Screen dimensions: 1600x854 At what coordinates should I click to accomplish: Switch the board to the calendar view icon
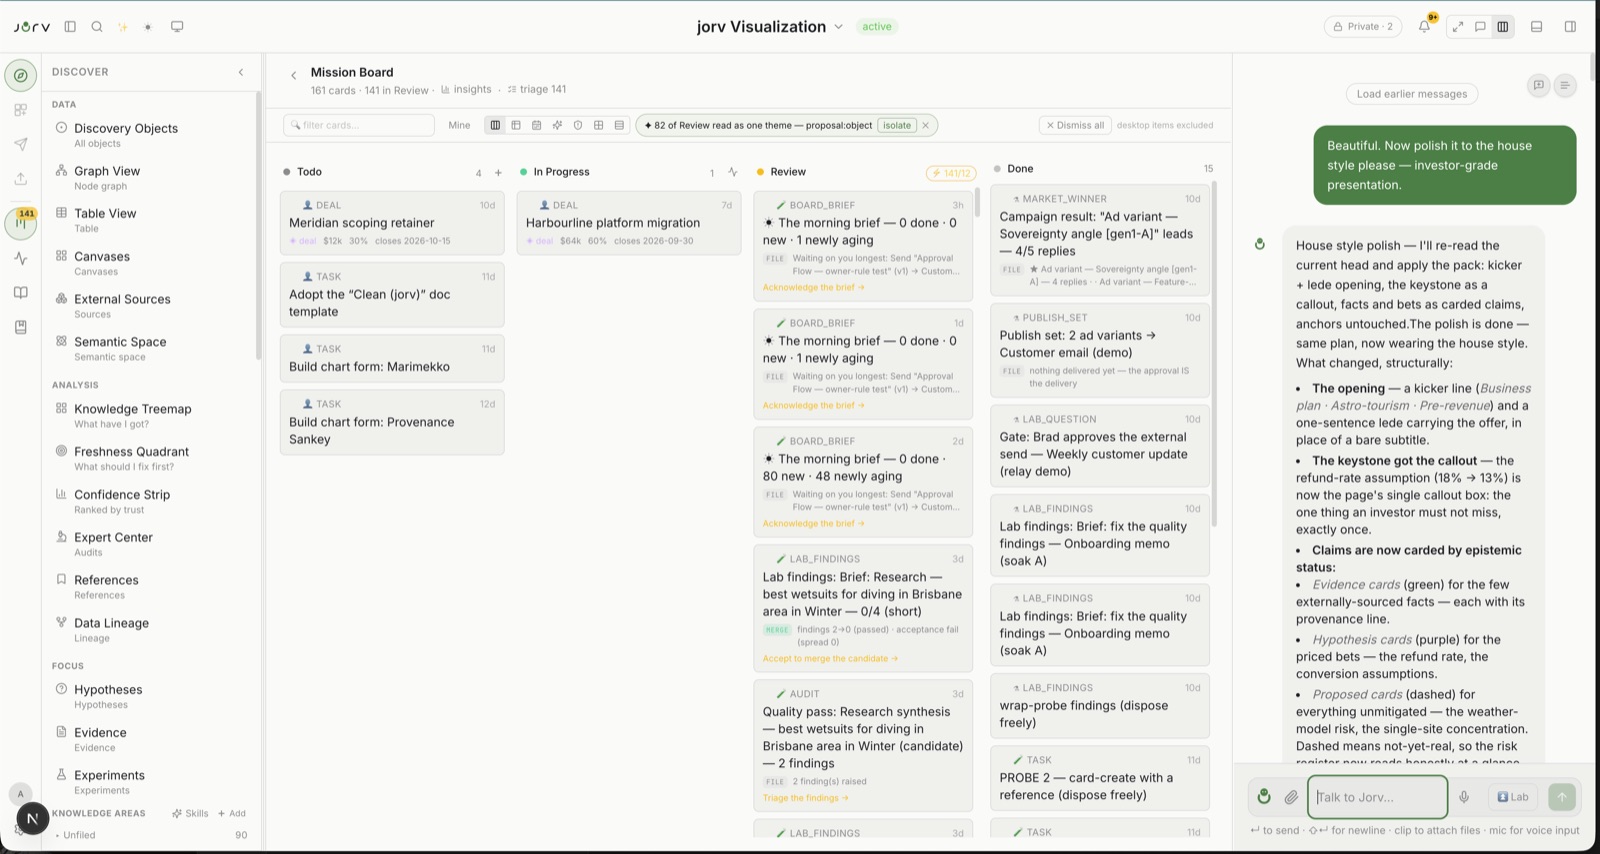point(537,125)
